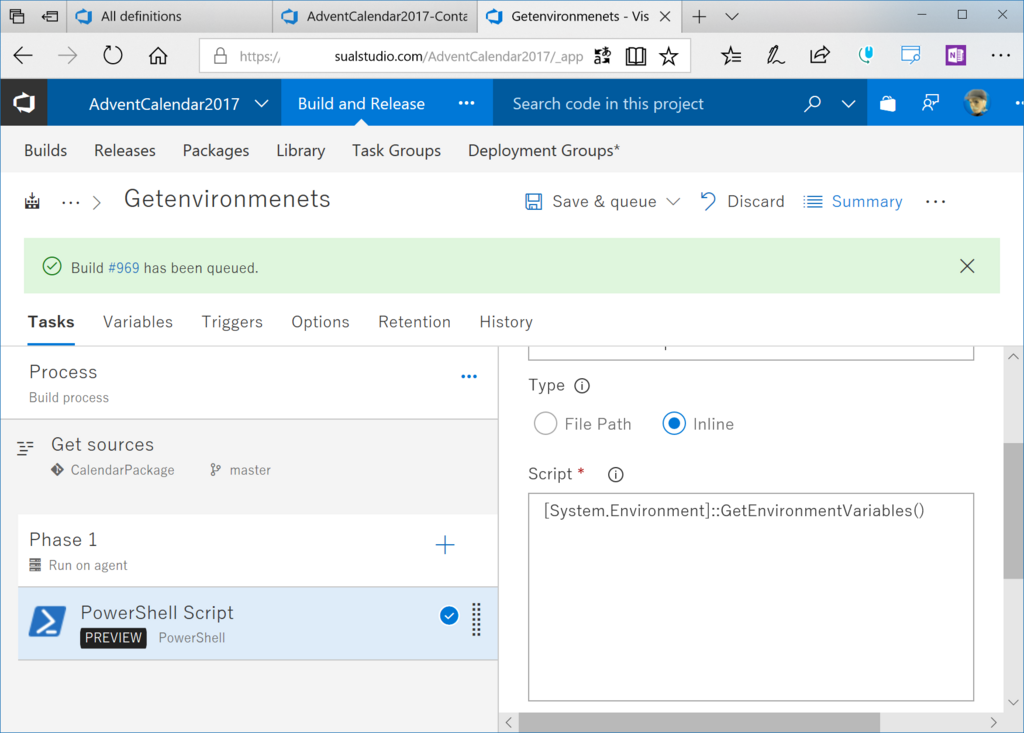
Task: Click the Visual Studio Team Services logo
Action: 24,103
